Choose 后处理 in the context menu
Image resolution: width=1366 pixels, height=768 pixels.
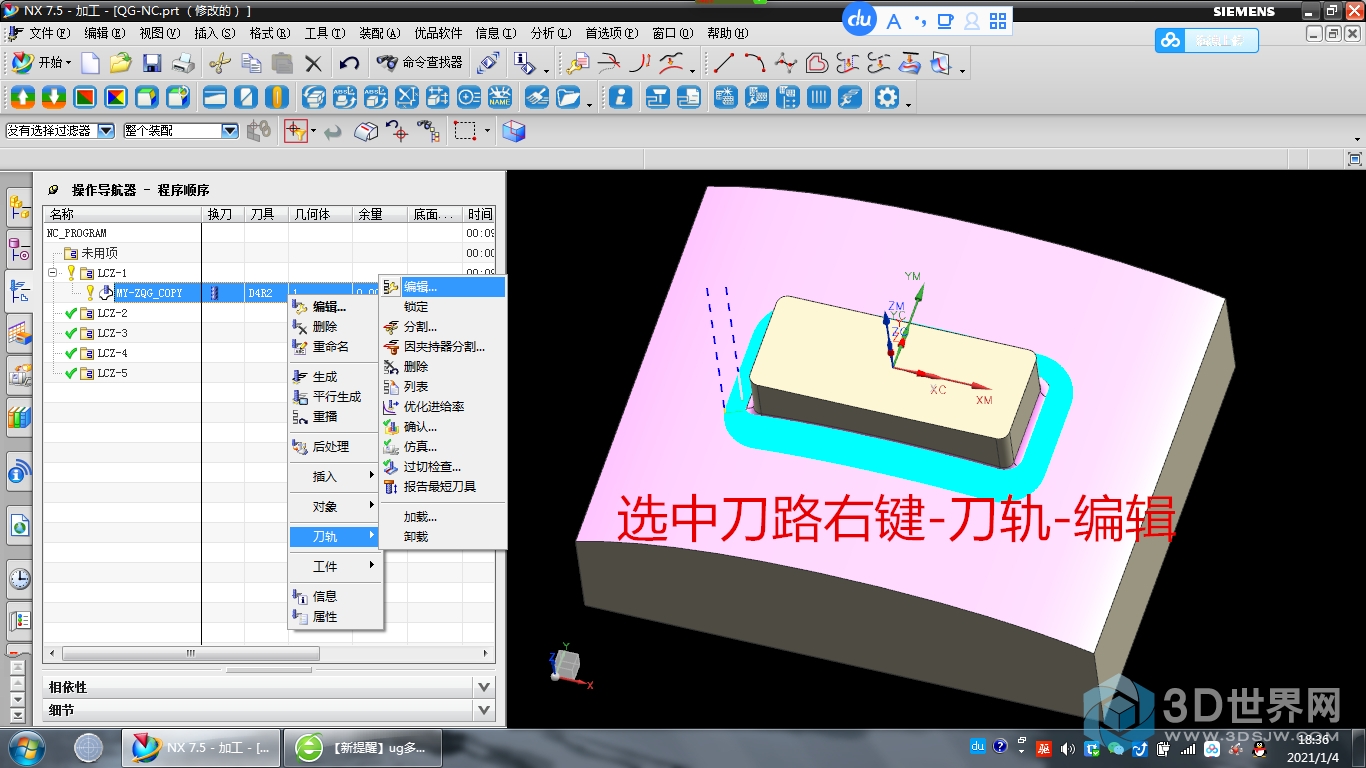click(335, 447)
